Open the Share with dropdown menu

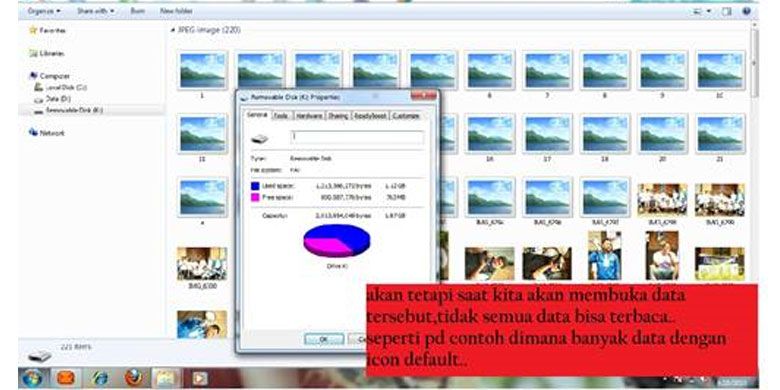coord(96,10)
